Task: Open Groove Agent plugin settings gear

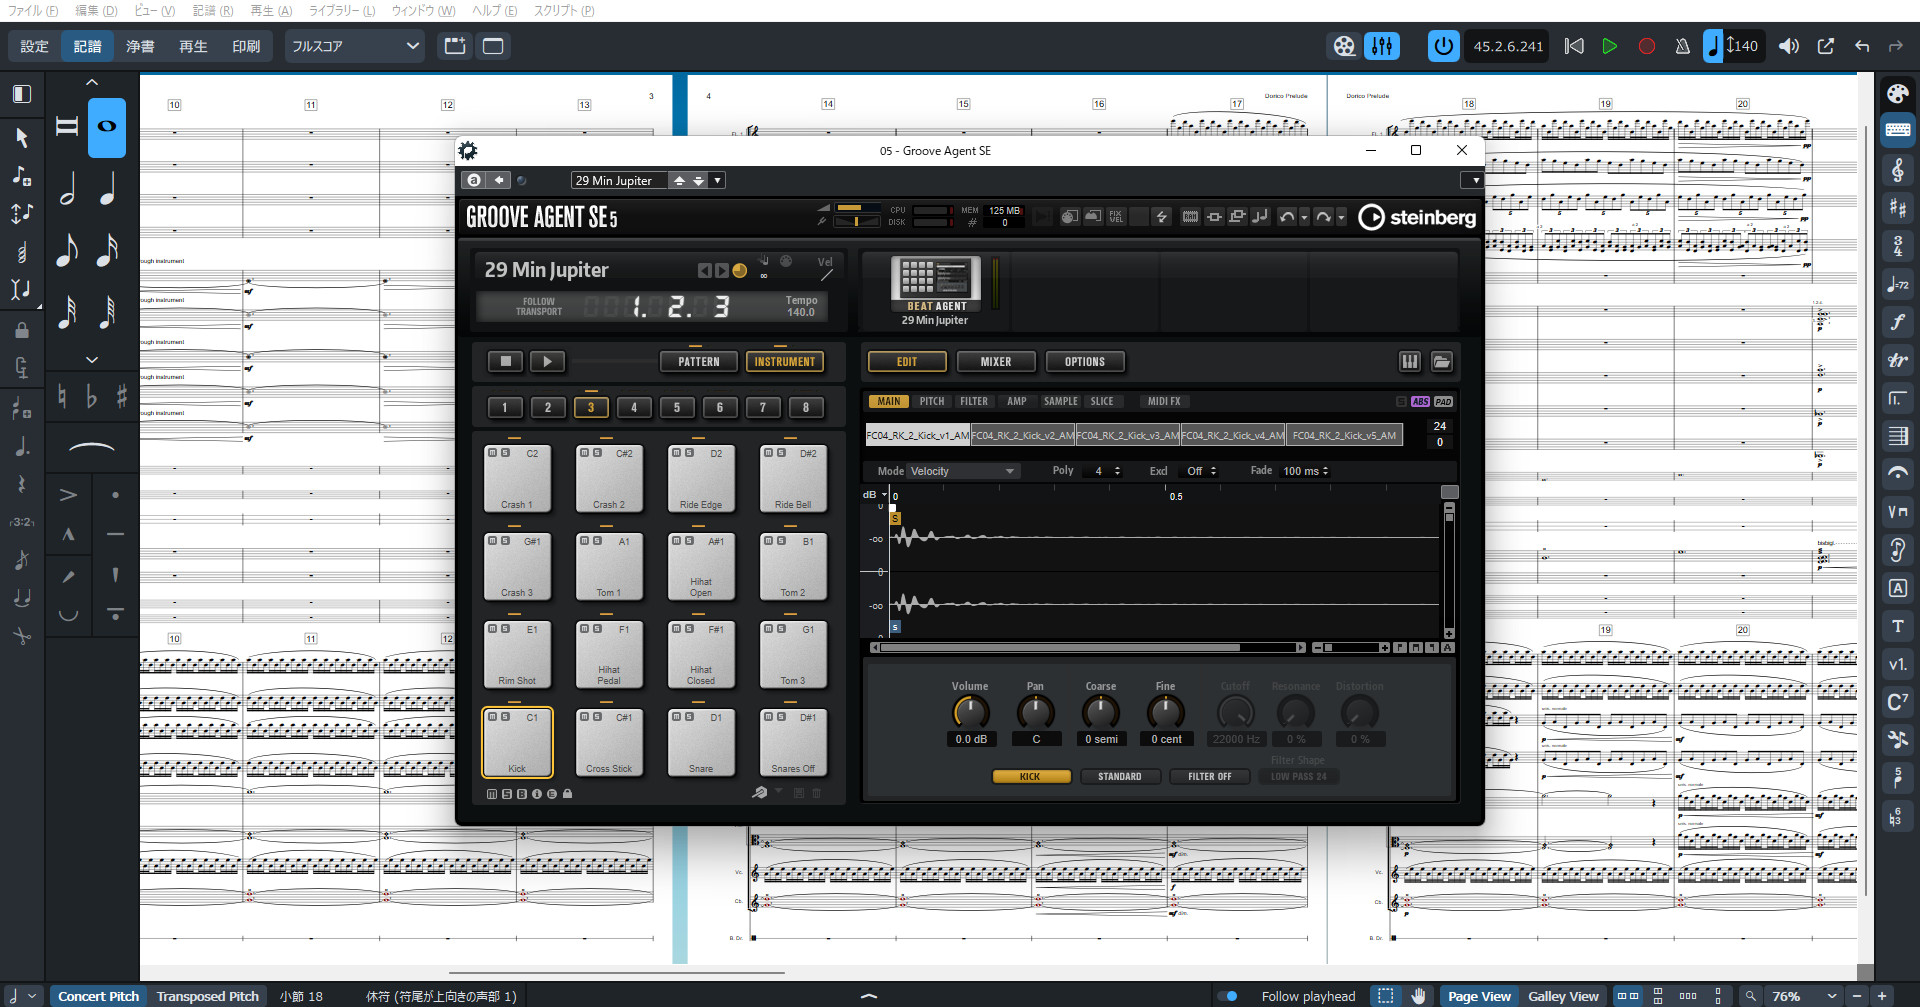Action: pyautogui.click(x=468, y=151)
